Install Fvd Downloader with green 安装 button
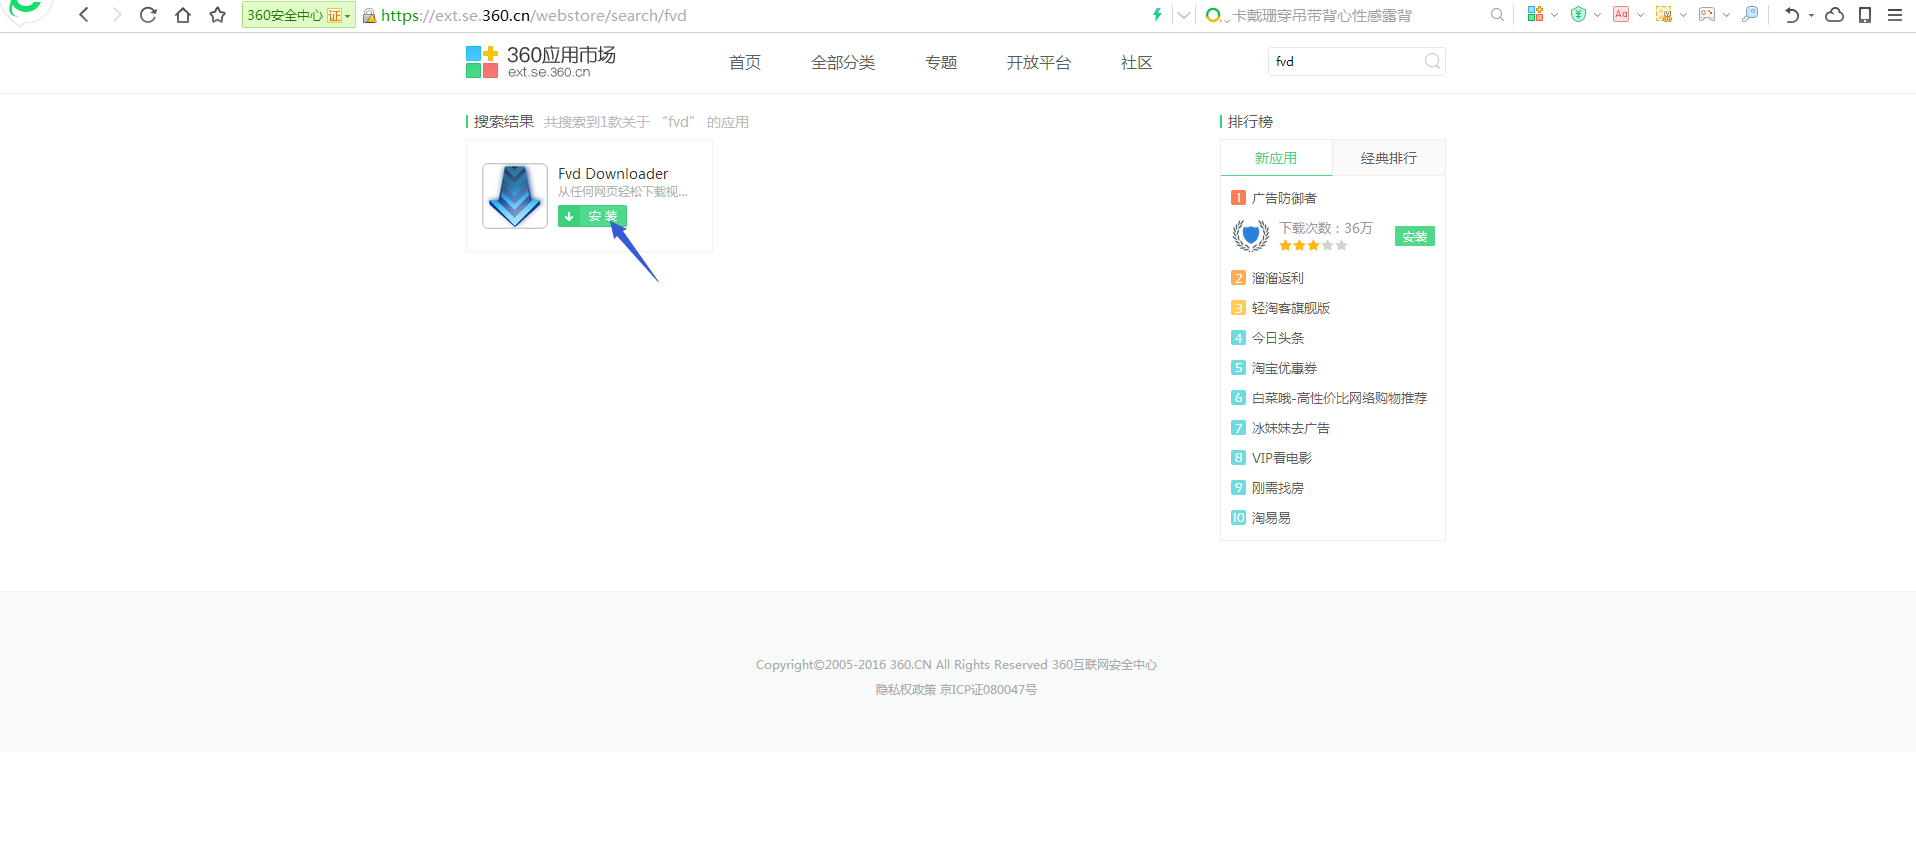Image resolution: width=1916 pixels, height=851 pixels. [592, 216]
